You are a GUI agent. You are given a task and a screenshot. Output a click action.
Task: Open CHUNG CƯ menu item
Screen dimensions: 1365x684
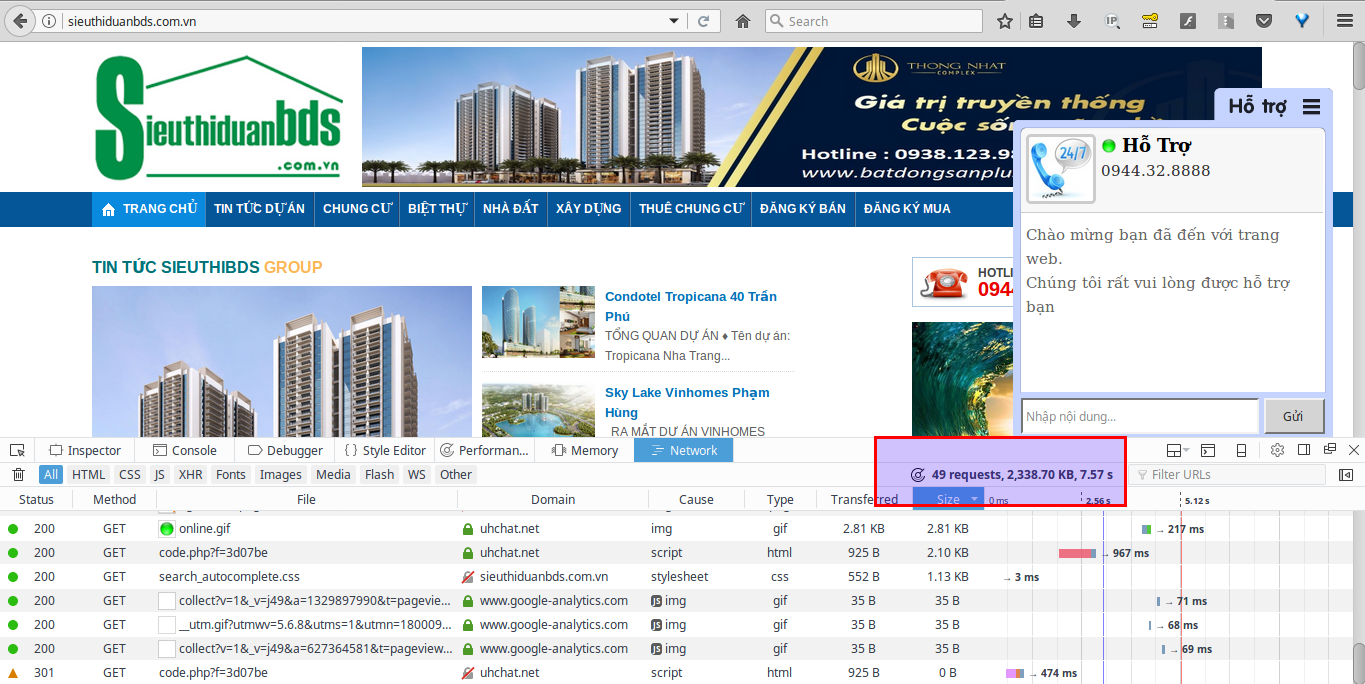pyautogui.click(x=357, y=209)
